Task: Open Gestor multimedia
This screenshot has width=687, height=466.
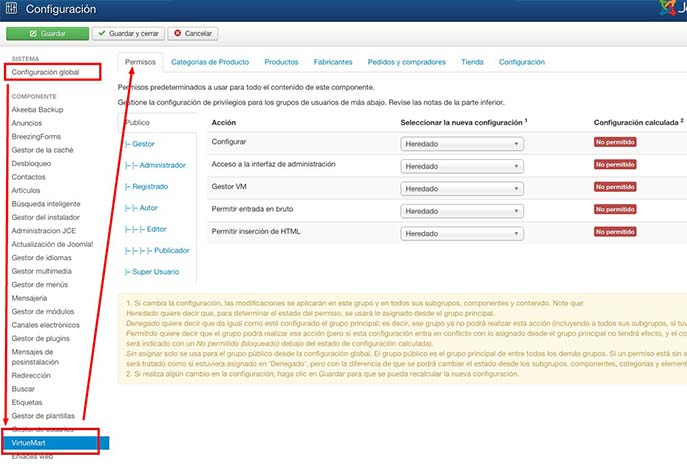Action: pyautogui.click(x=42, y=271)
